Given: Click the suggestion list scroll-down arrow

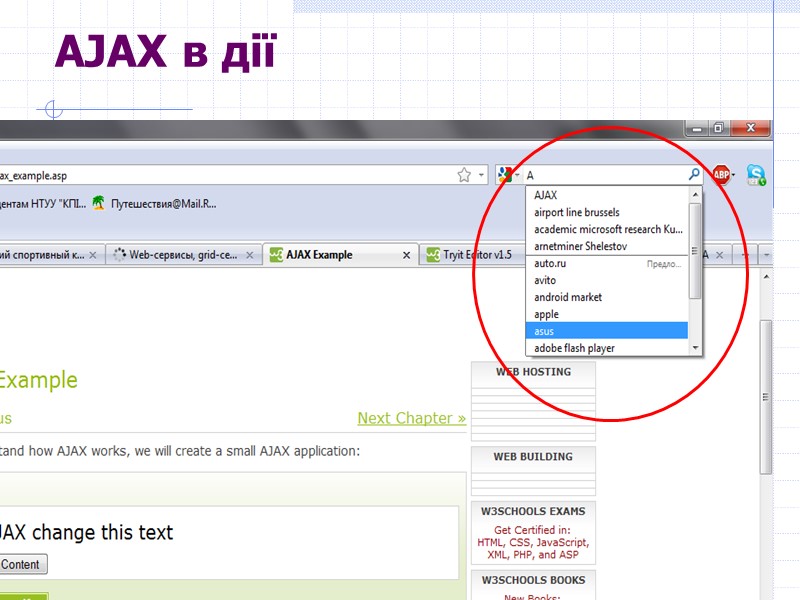Looking at the screenshot, I should 694,349.
